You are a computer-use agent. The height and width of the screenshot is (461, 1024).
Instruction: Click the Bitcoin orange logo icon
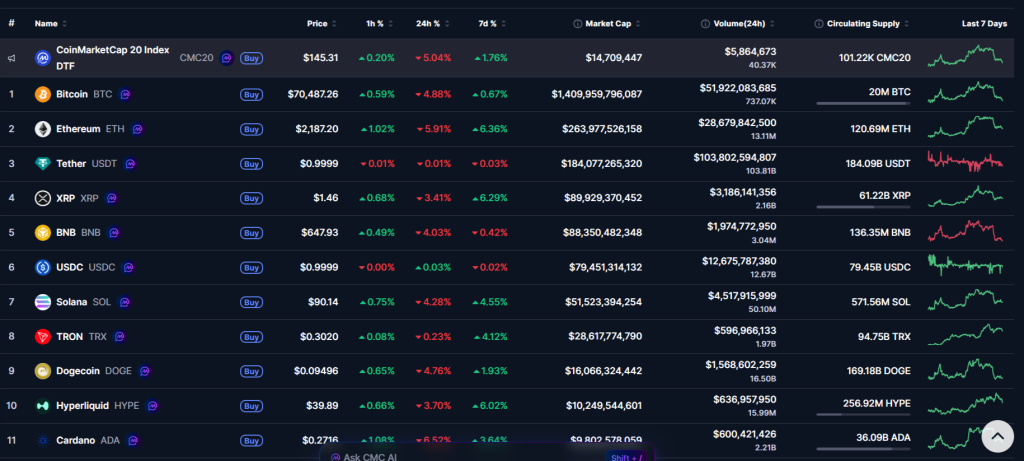43,94
